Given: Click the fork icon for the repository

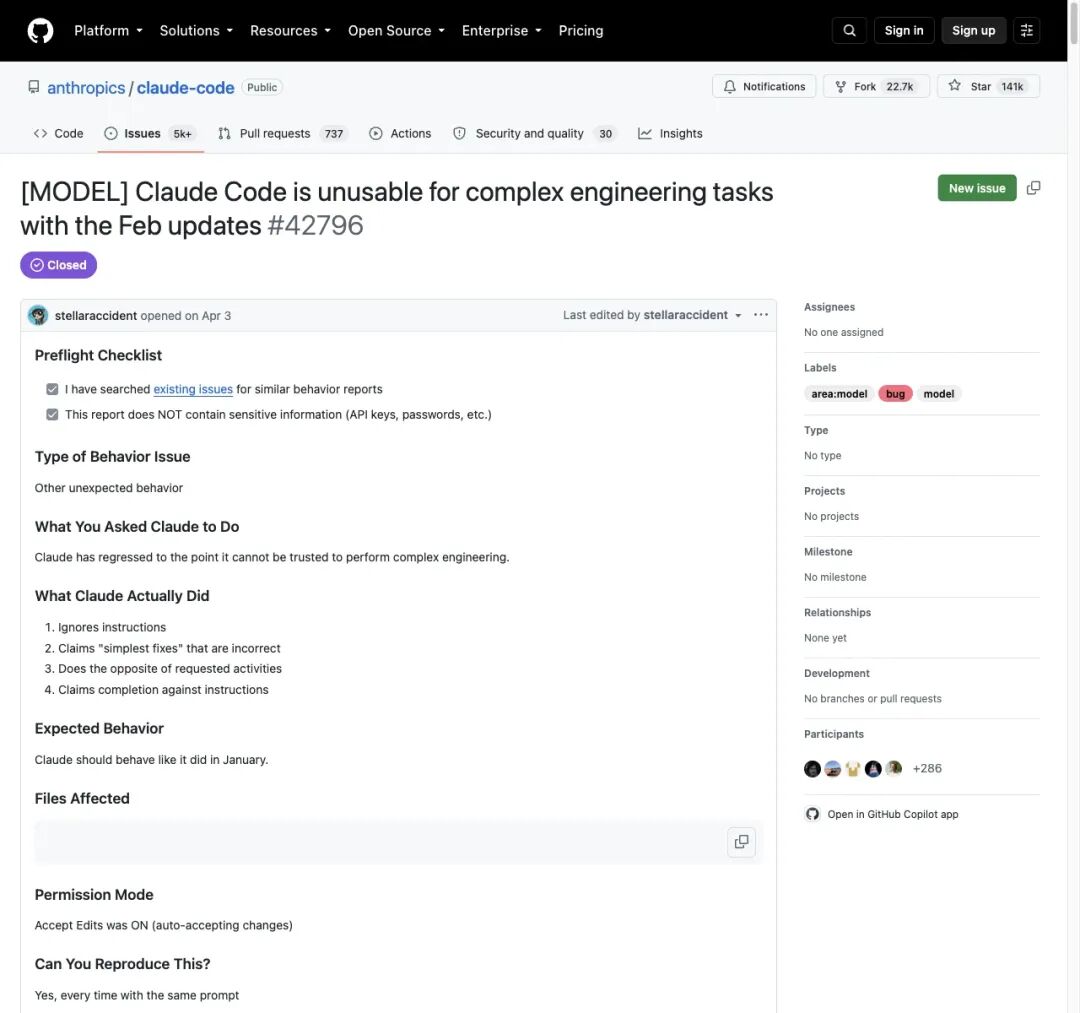Looking at the screenshot, I should pyautogui.click(x=840, y=86).
